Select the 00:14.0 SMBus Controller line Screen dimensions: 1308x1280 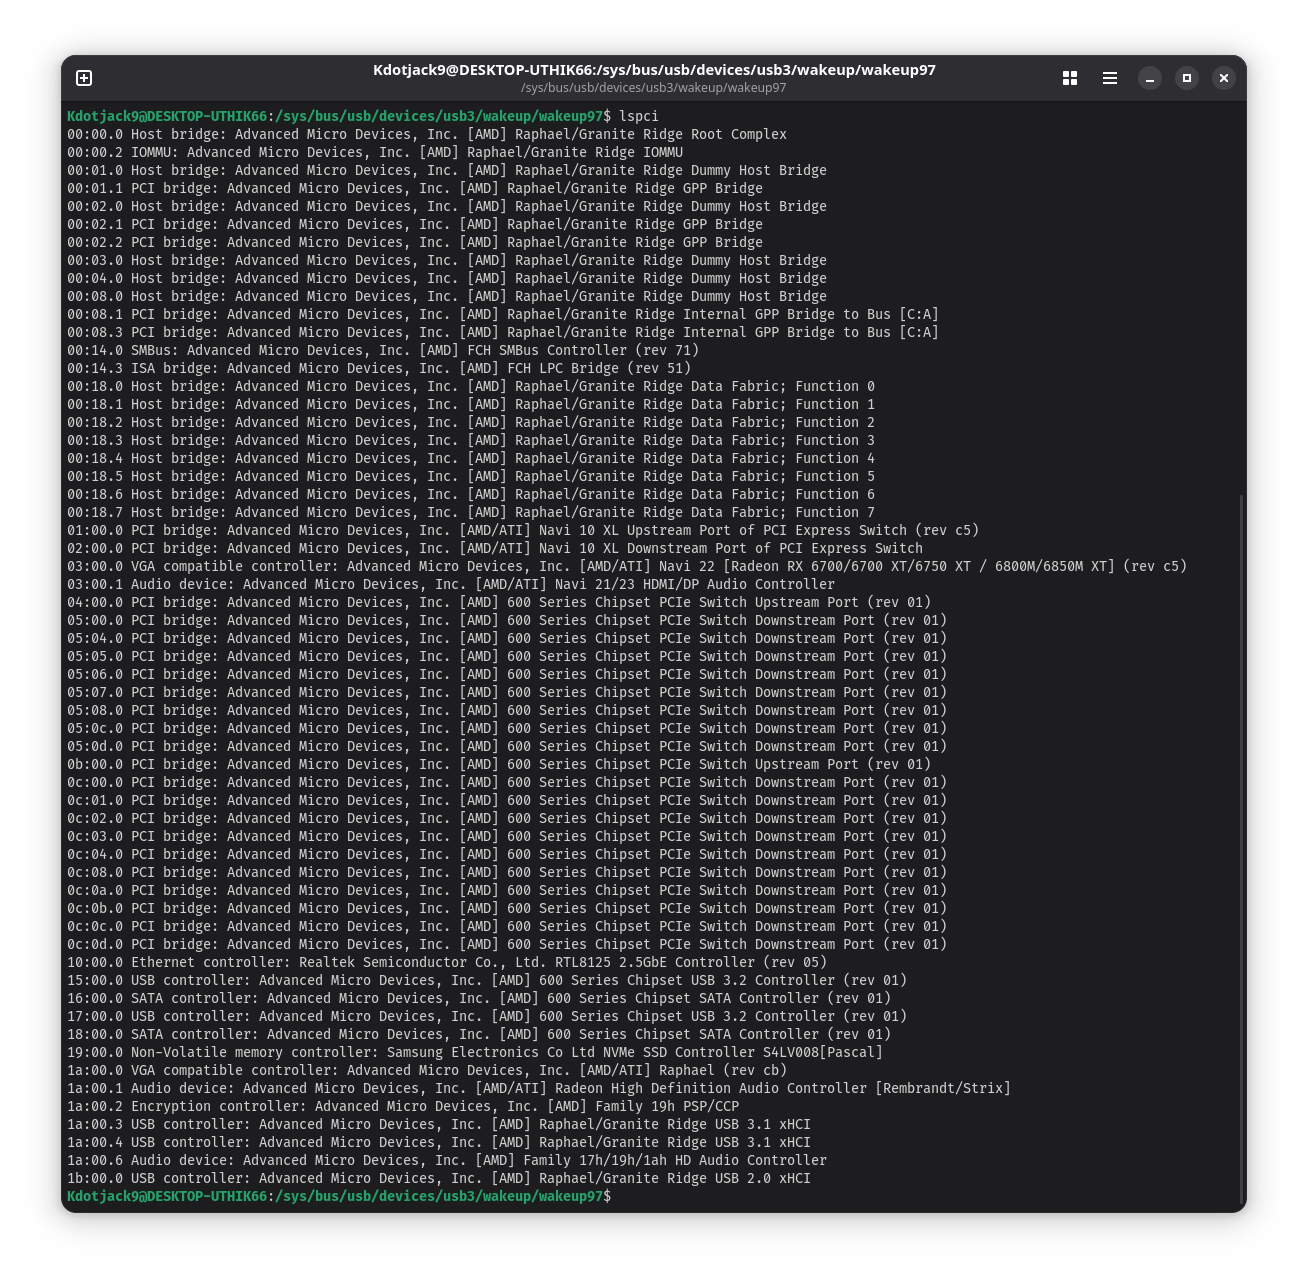pyautogui.click(x=383, y=350)
